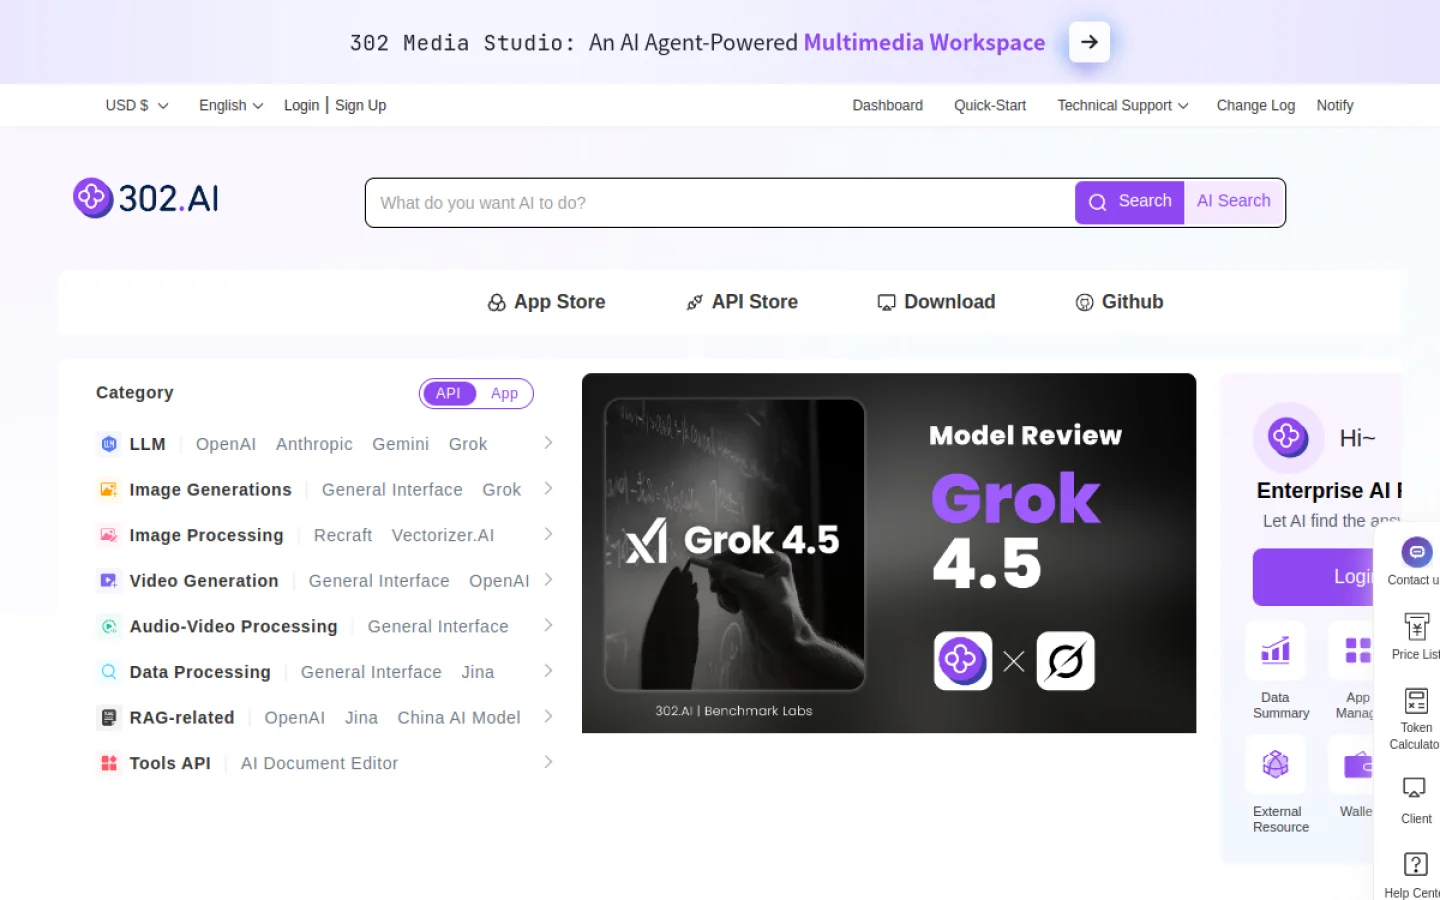Open the External Resource icon
The width and height of the screenshot is (1440, 900).
tap(1275, 765)
